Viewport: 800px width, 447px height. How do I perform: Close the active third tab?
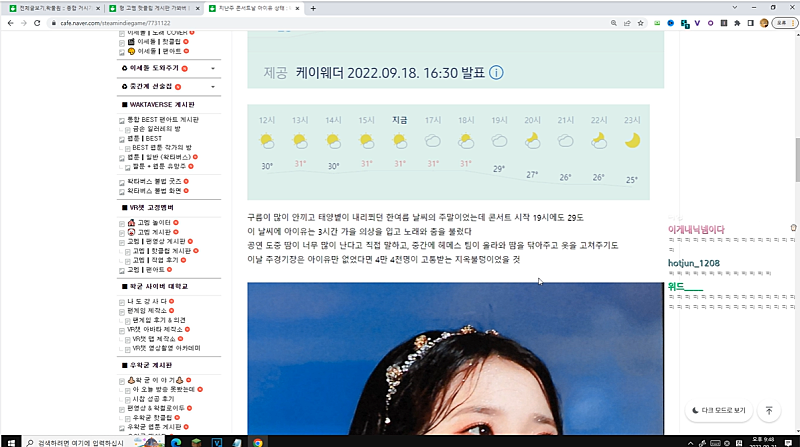tap(297, 8)
